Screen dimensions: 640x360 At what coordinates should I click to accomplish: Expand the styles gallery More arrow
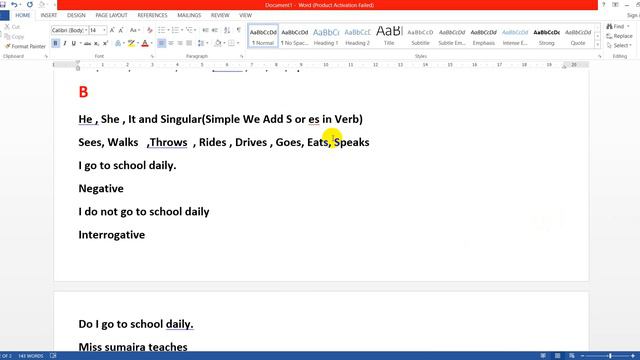(x=598, y=45)
